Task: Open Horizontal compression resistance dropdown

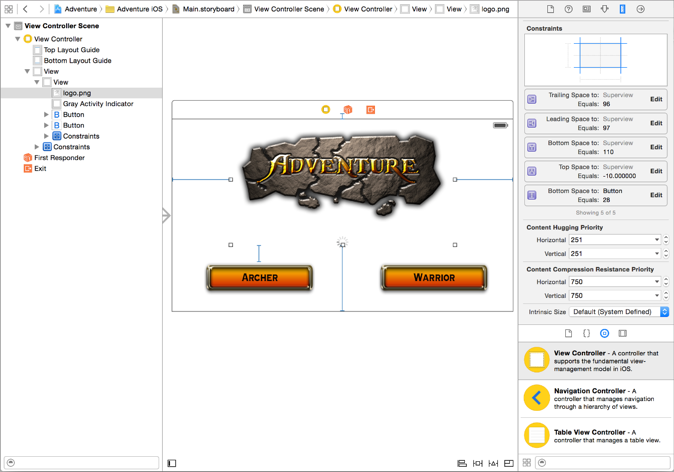Action: [657, 282]
